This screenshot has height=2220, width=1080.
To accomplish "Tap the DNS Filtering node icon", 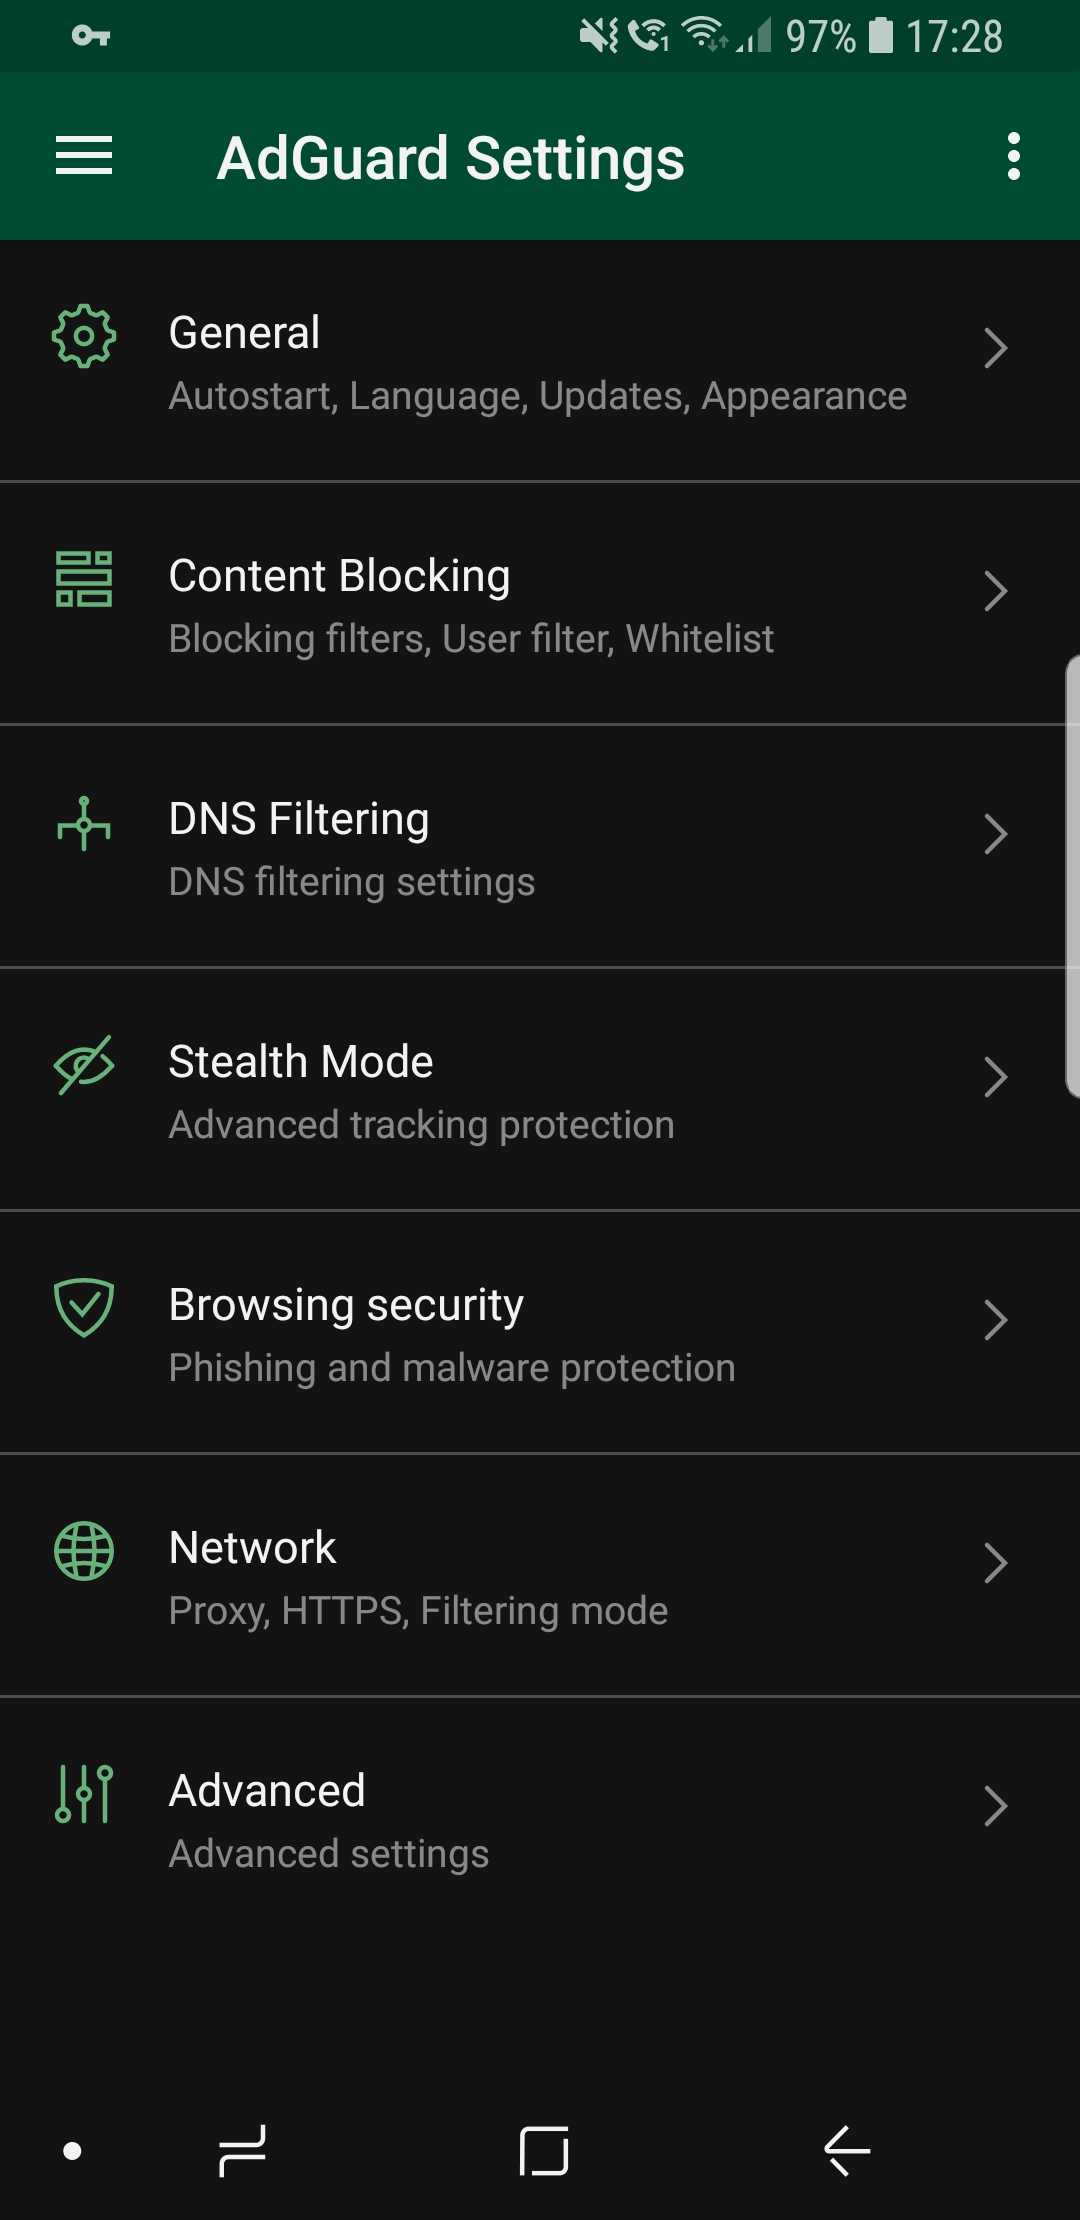I will pyautogui.click(x=84, y=823).
